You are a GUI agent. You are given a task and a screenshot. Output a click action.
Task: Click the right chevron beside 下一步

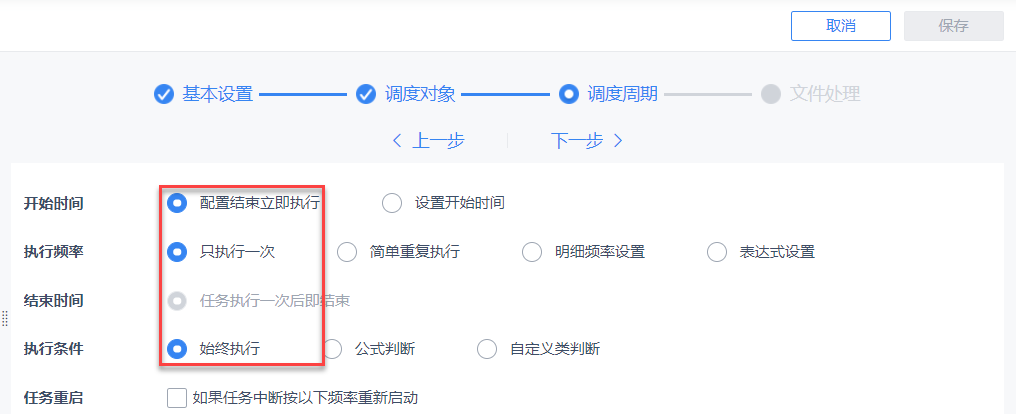click(x=618, y=140)
